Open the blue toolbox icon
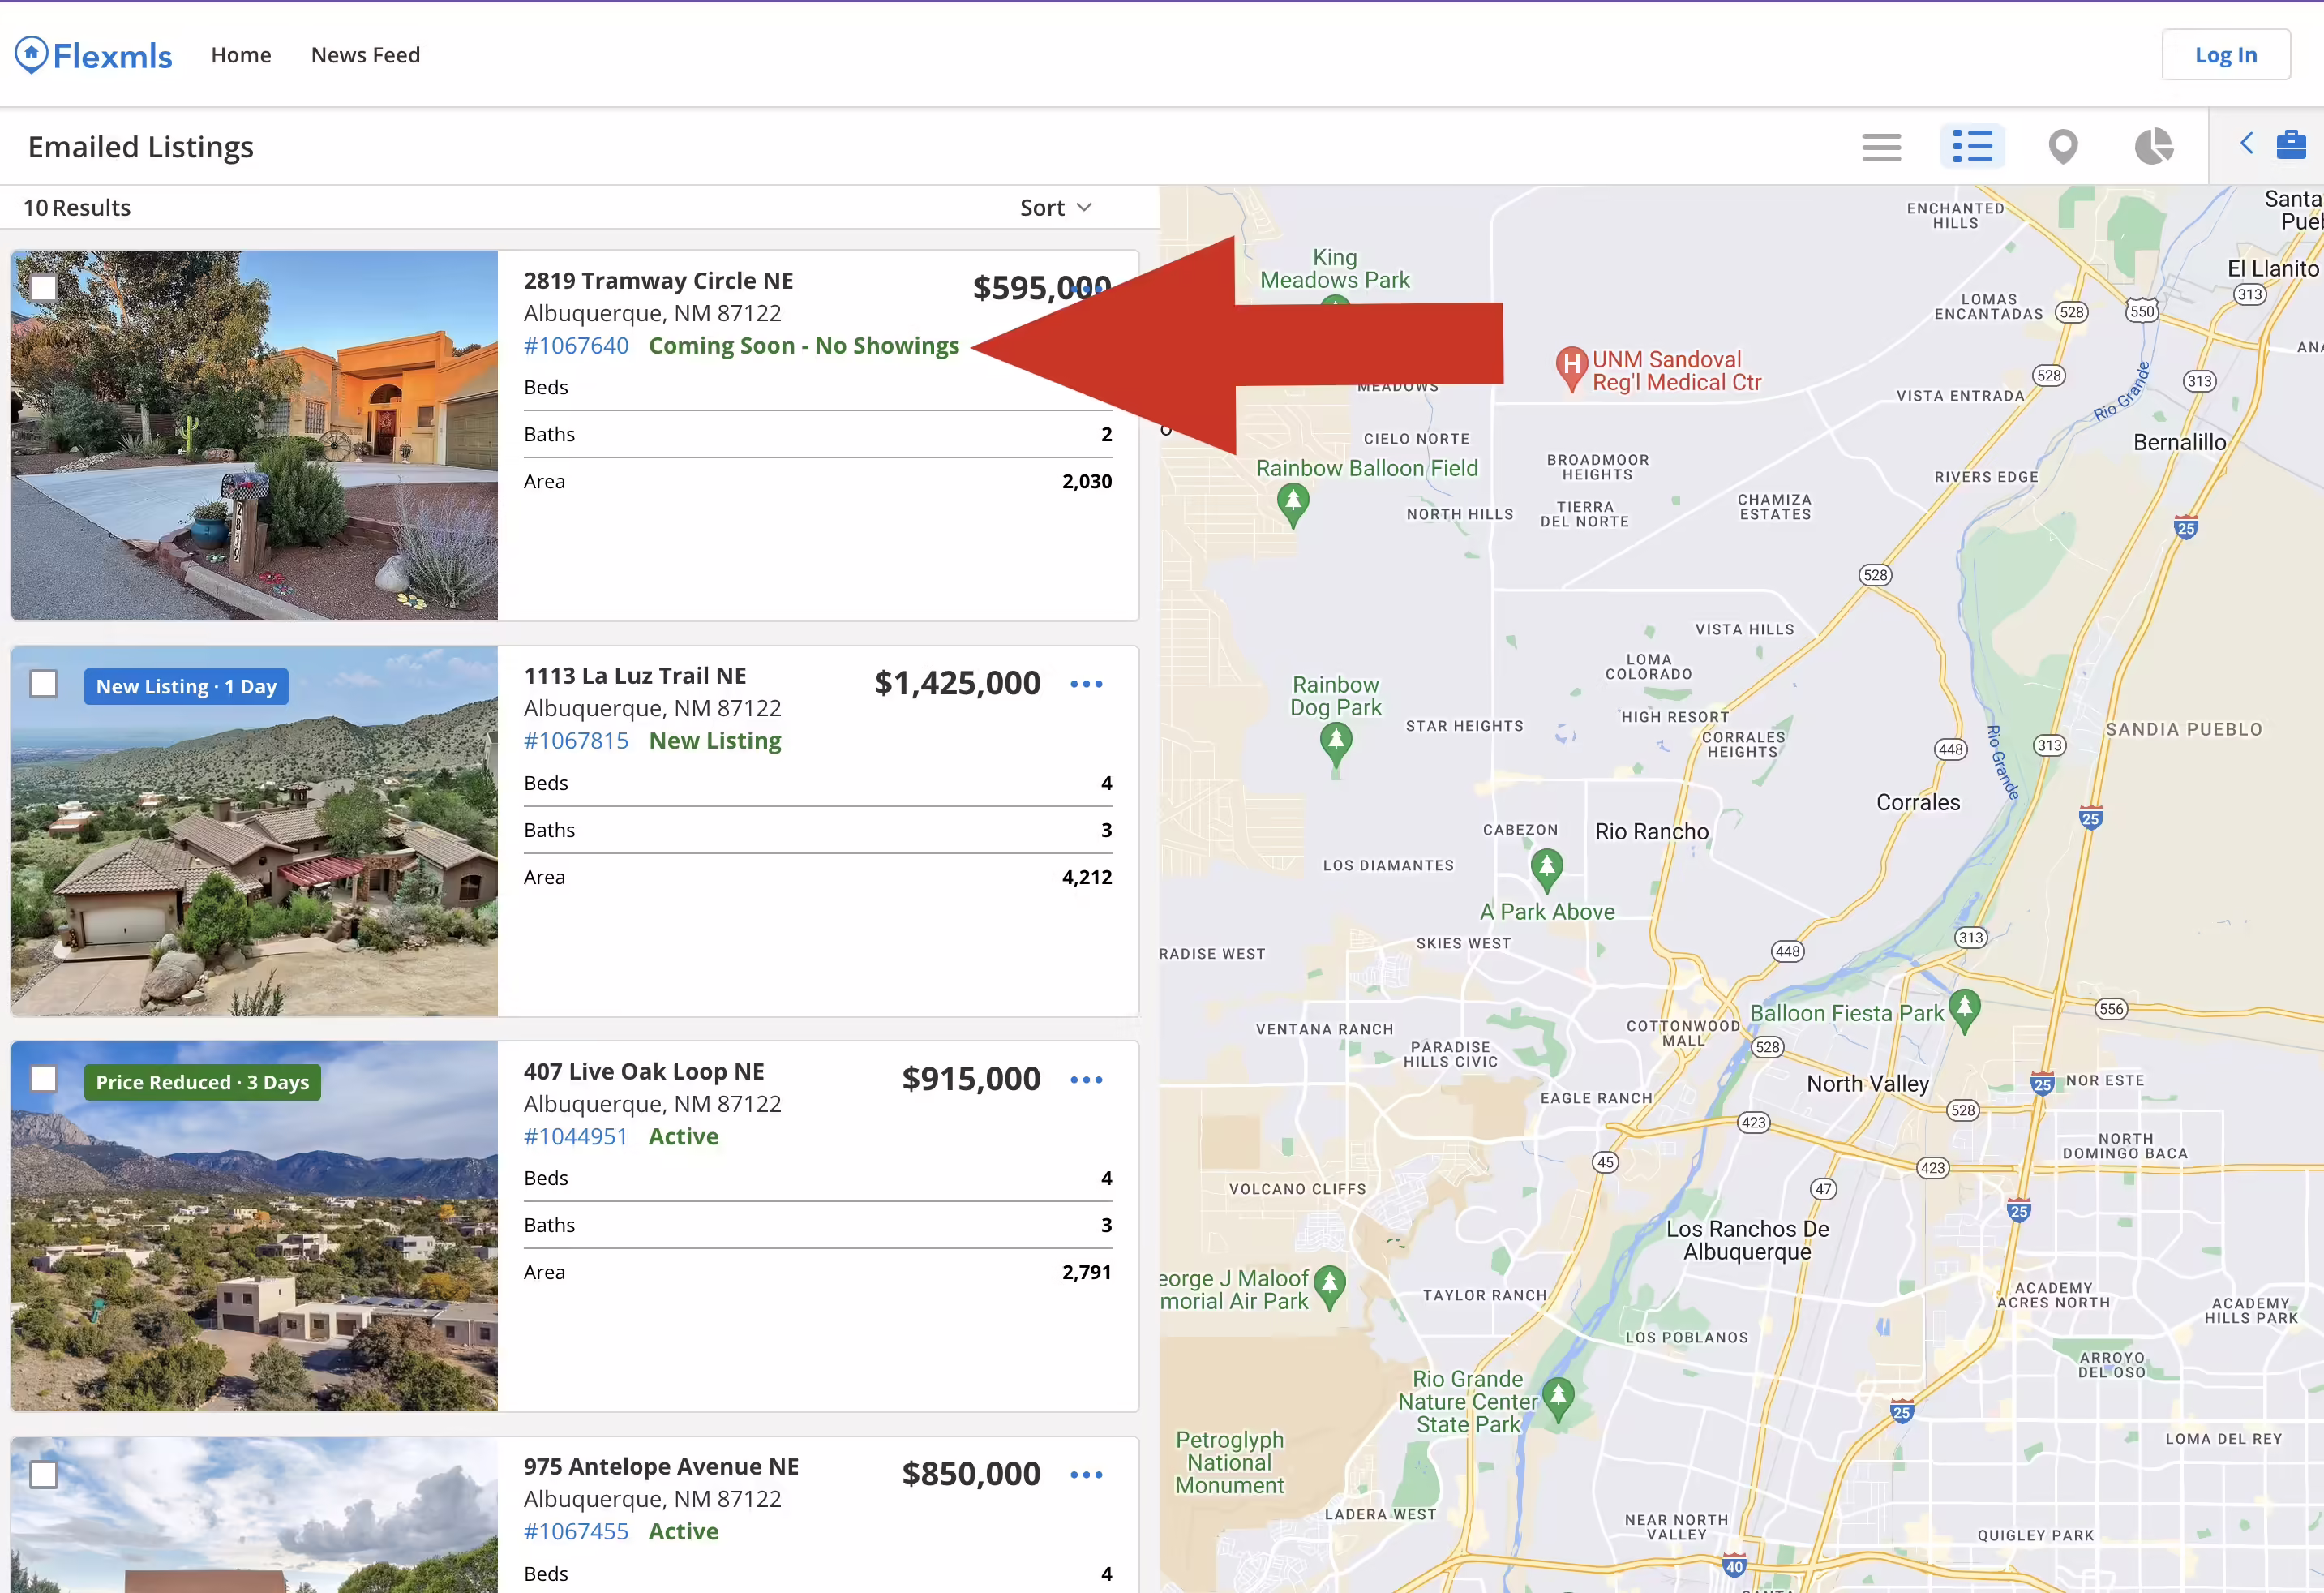This screenshot has height=1593, width=2324. click(x=2292, y=144)
